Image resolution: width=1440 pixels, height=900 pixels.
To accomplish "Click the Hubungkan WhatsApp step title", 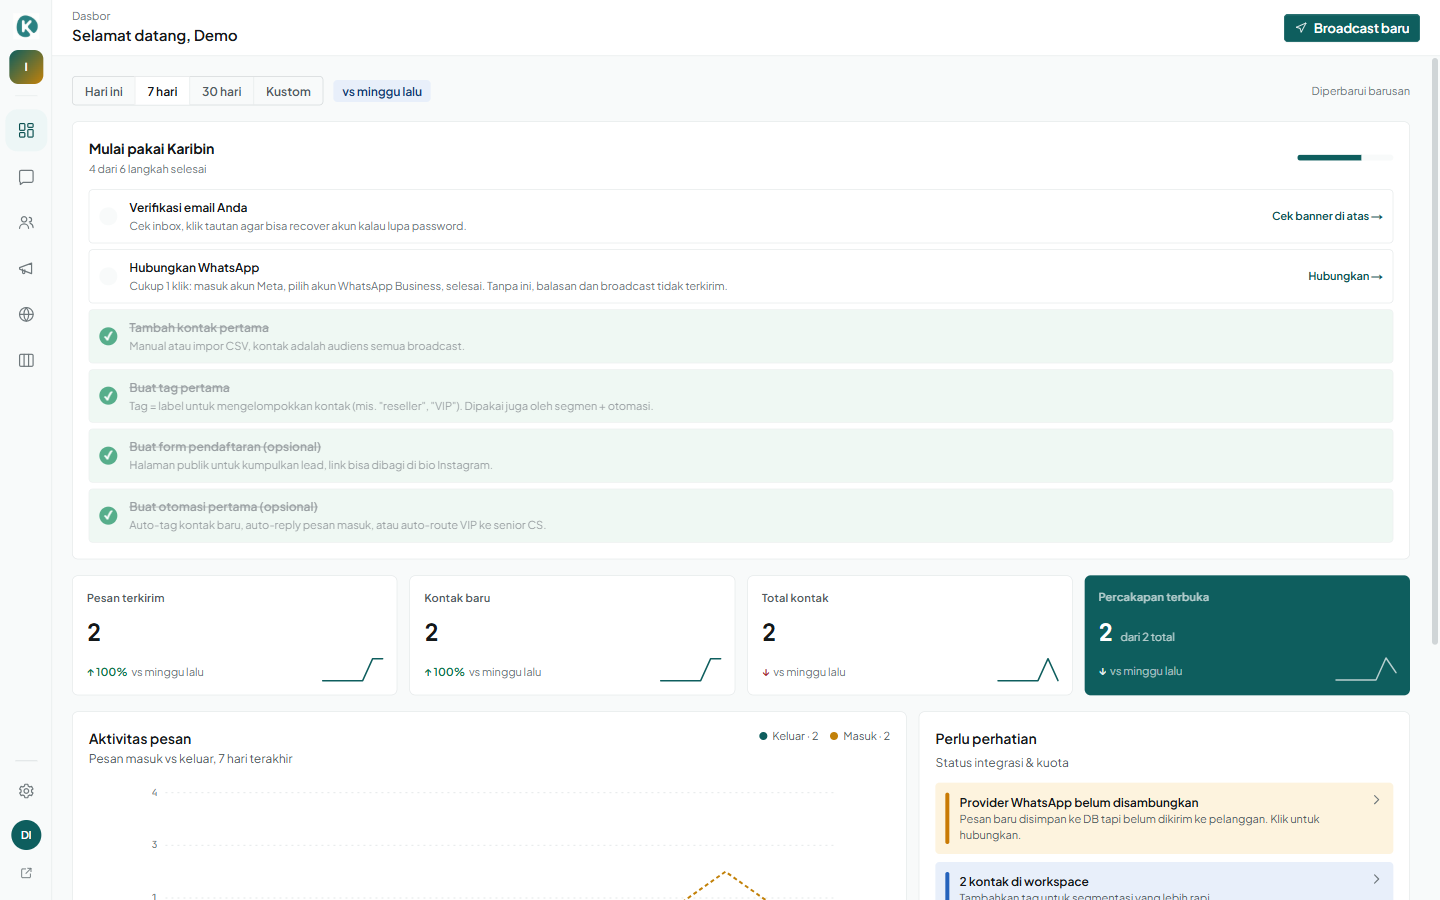I will (x=194, y=268).
